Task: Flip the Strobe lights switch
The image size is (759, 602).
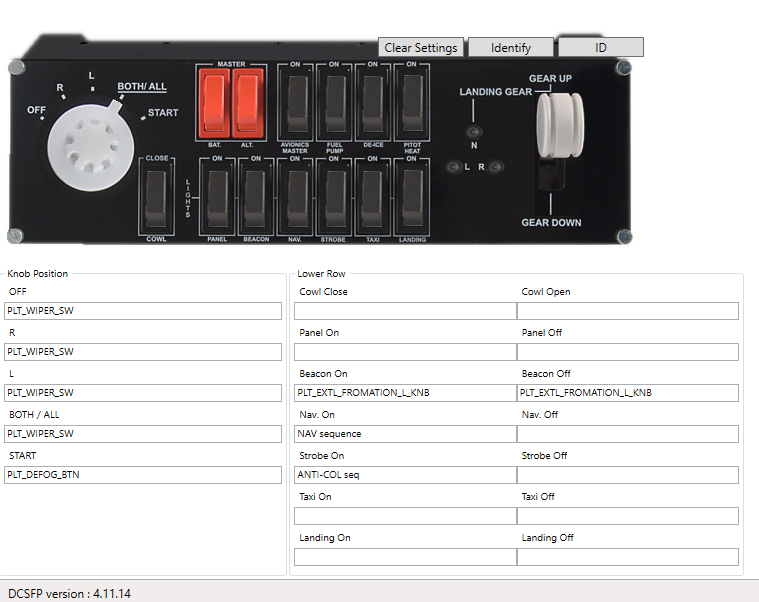Action: [x=333, y=198]
